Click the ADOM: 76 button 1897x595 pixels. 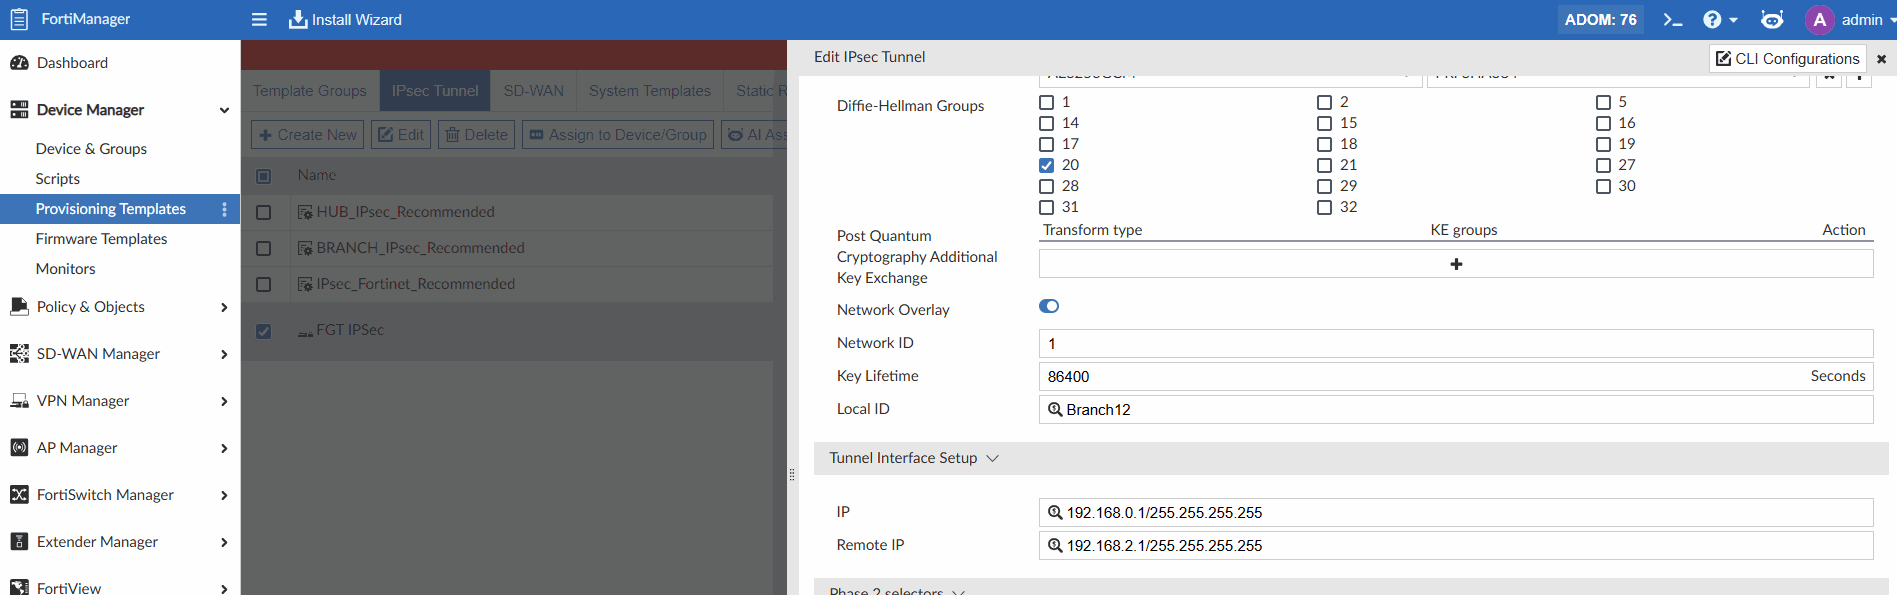pyautogui.click(x=1600, y=19)
